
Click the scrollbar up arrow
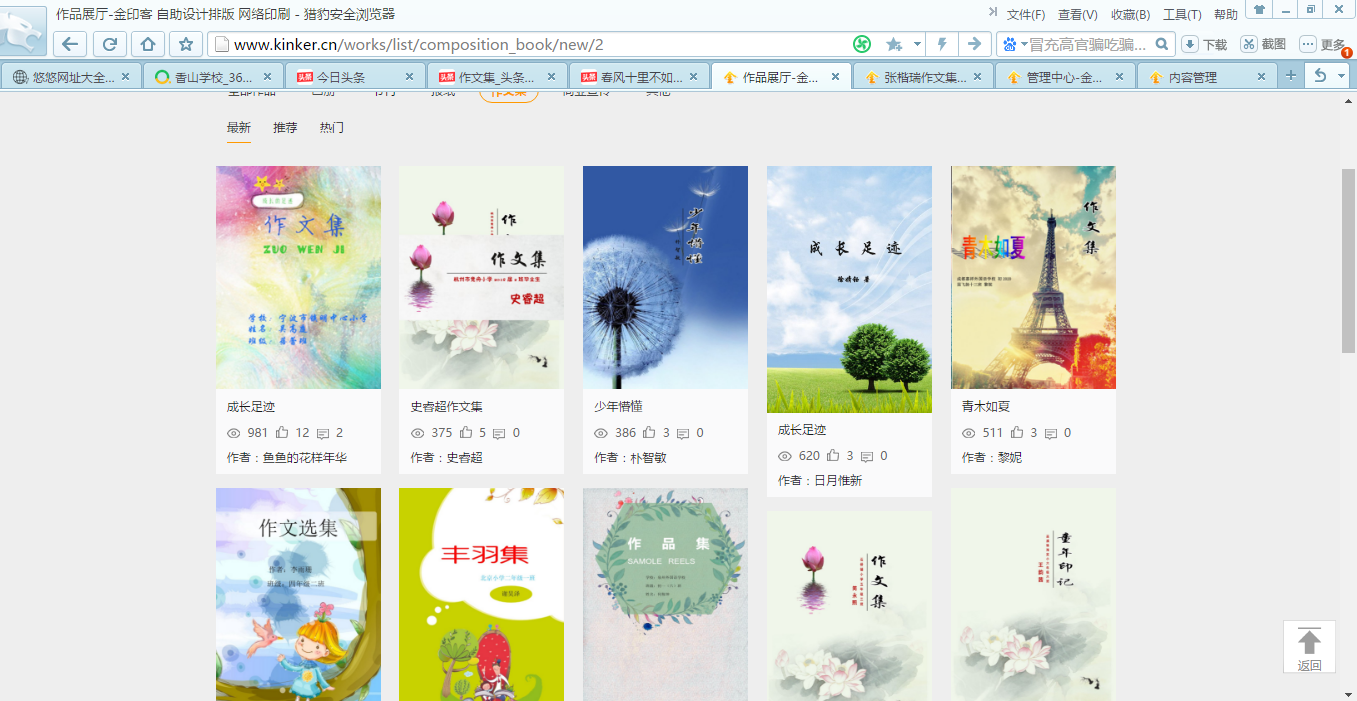pyautogui.click(x=1348, y=99)
